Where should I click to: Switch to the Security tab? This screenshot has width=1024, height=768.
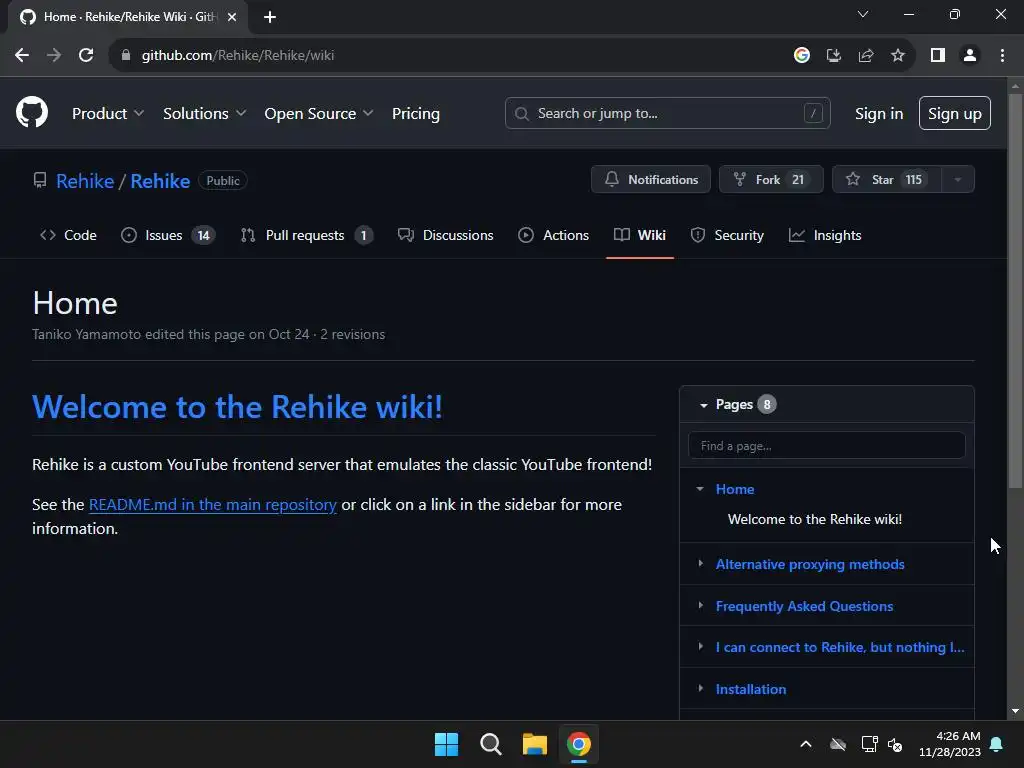(x=727, y=235)
